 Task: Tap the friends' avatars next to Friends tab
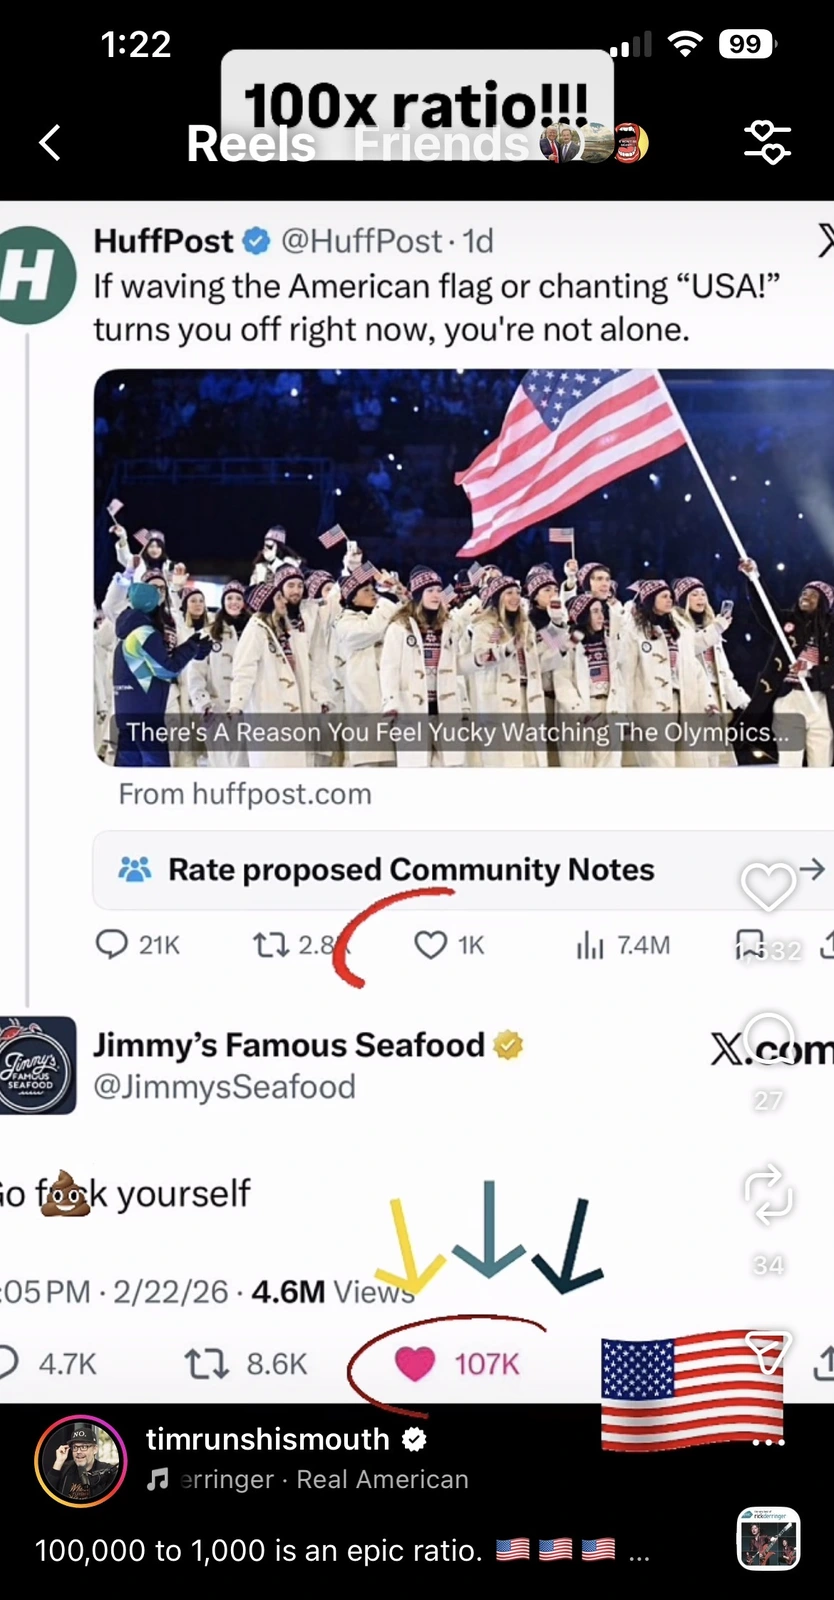594,144
